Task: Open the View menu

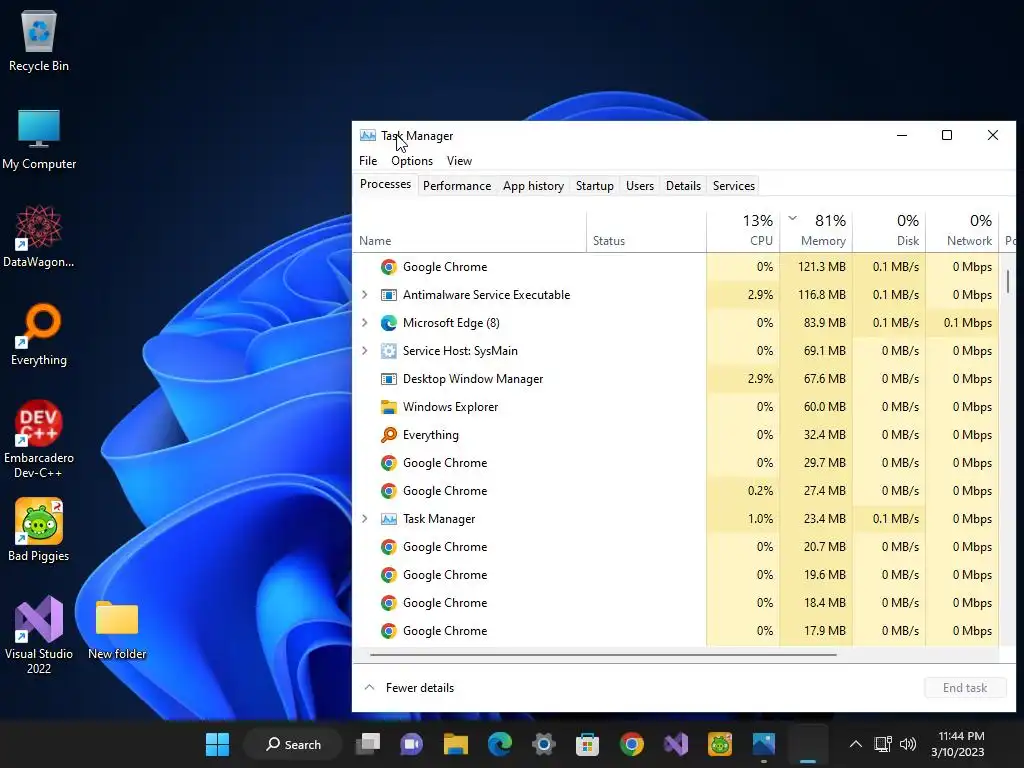Action: 459,161
